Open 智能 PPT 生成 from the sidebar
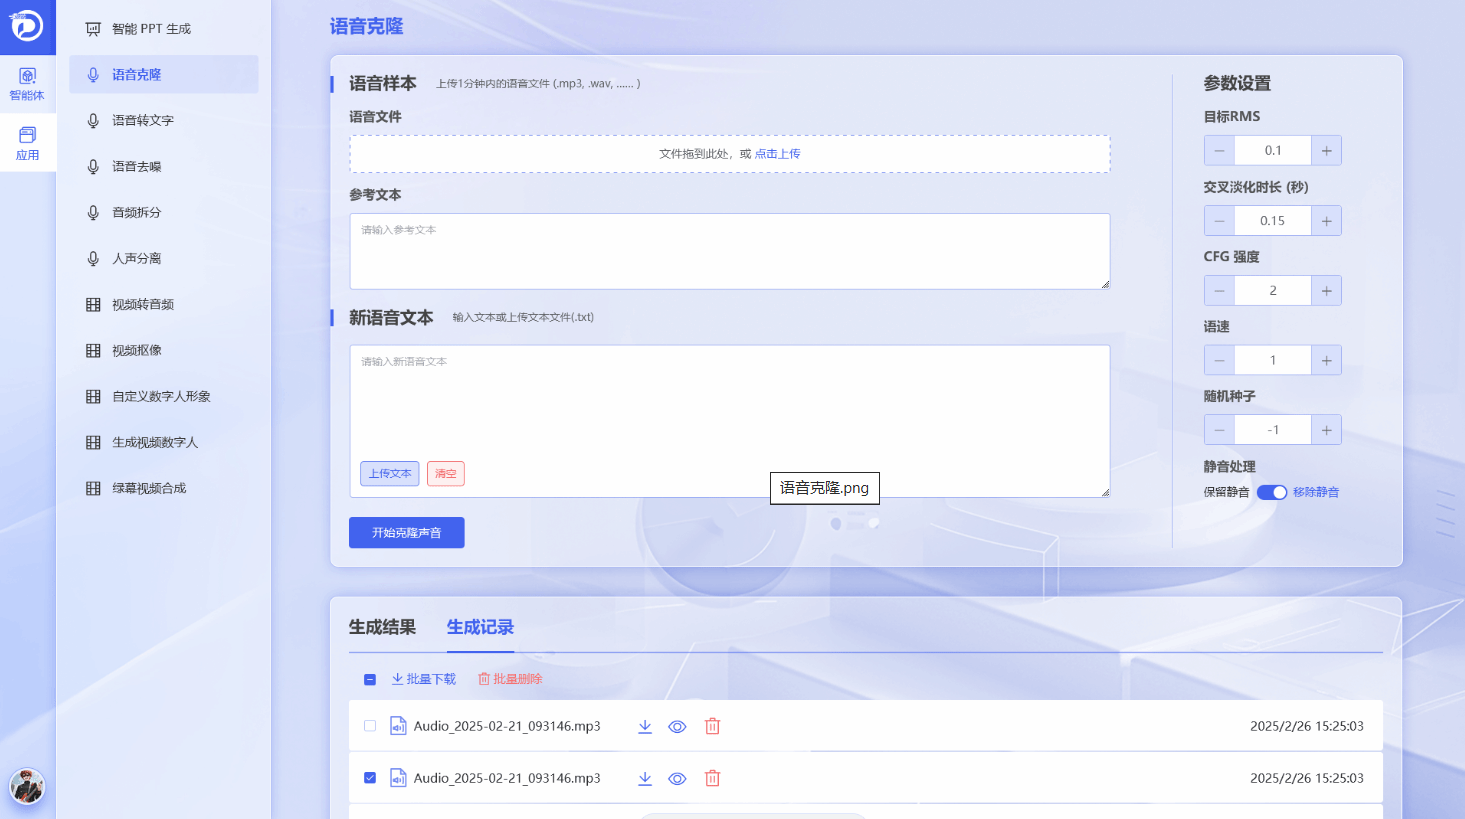Image resolution: width=1465 pixels, height=819 pixels. pos(164,29)
